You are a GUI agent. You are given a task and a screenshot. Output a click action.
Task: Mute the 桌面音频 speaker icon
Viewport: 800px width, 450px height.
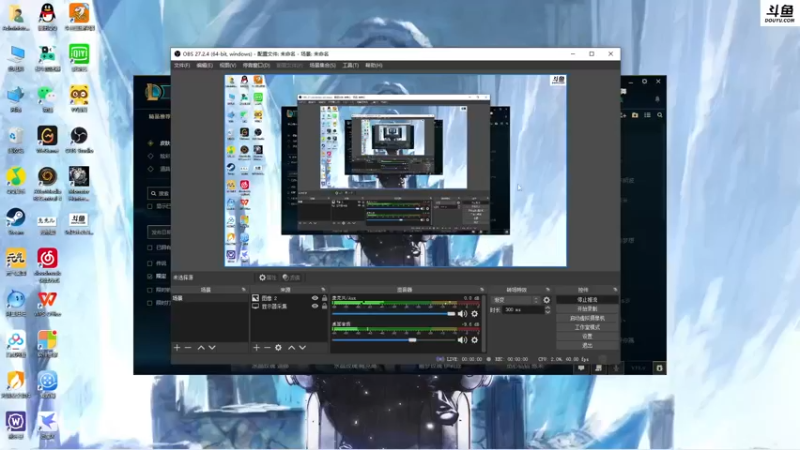462,340
